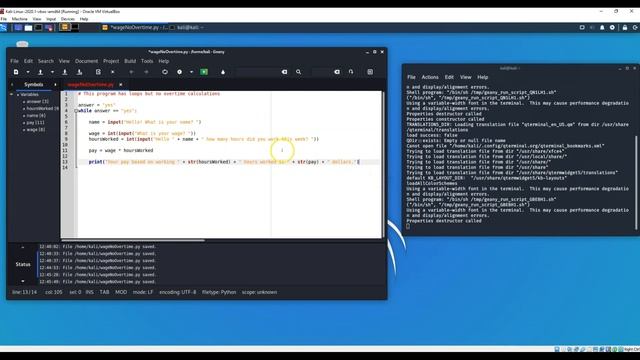Collapse the Variables tree node

[11, 94]
